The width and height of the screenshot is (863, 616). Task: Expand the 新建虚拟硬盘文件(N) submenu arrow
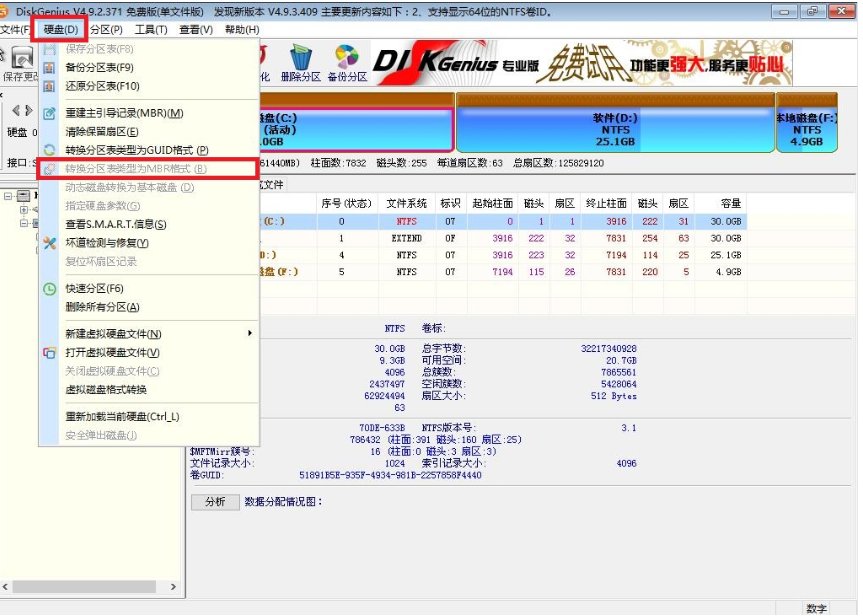coord(250,334)
